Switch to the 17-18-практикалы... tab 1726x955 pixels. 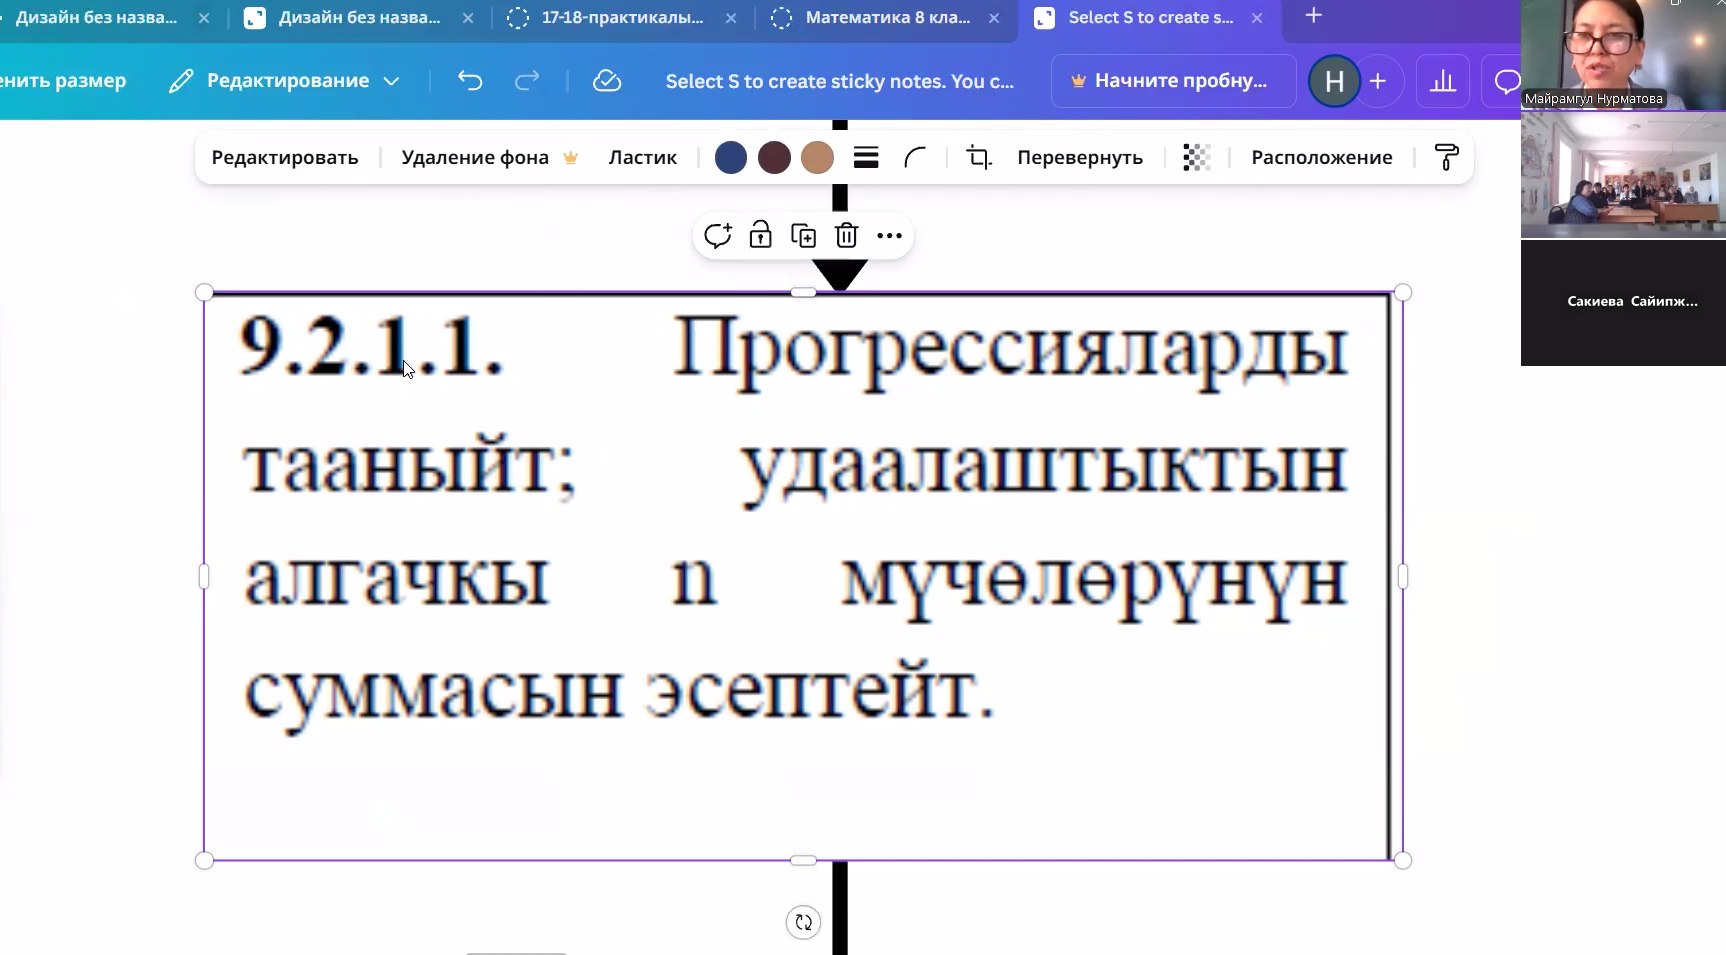(622, 18)
